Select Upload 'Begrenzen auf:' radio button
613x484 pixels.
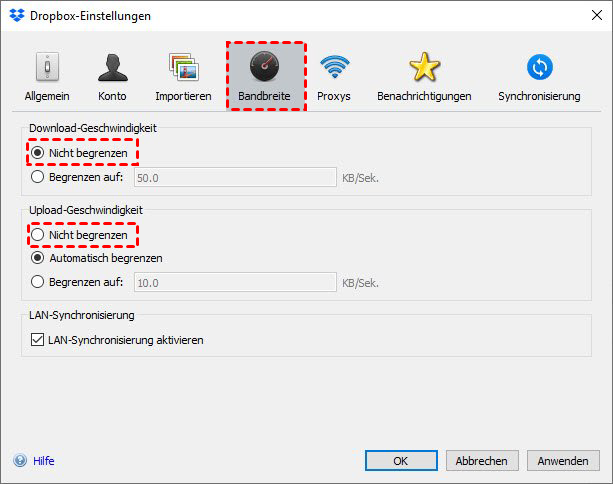38,282
